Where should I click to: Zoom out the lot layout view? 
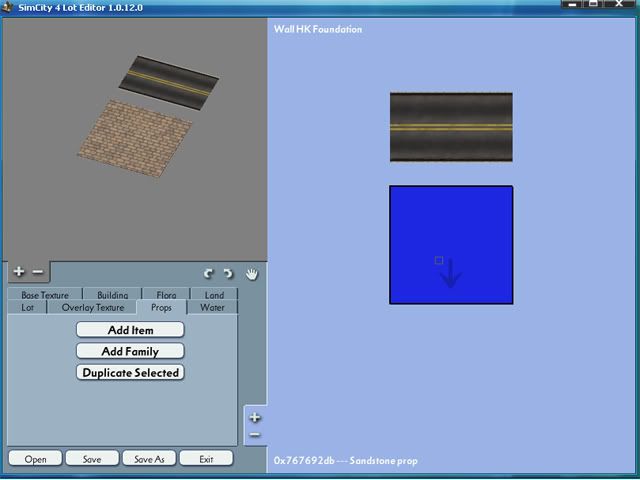[255, 435]
